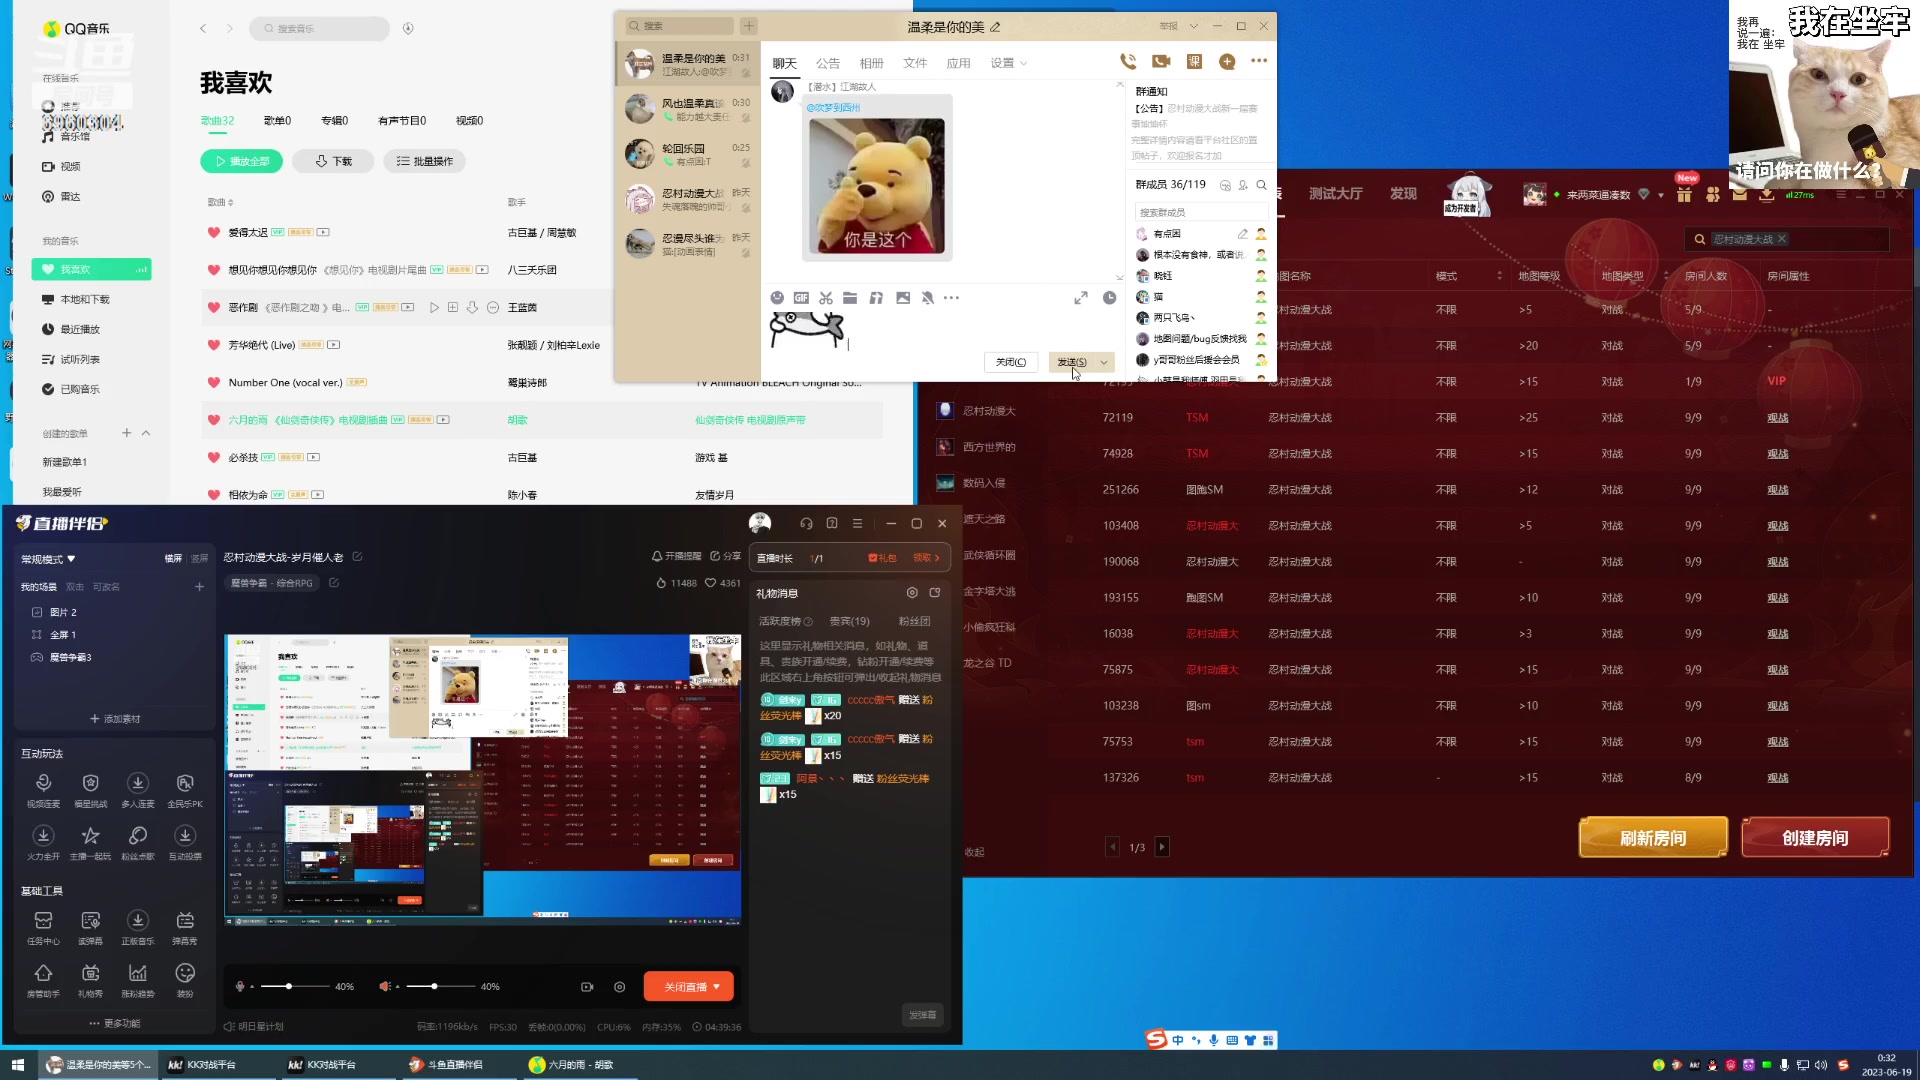Switch to 竖屏 orientation

200,559
